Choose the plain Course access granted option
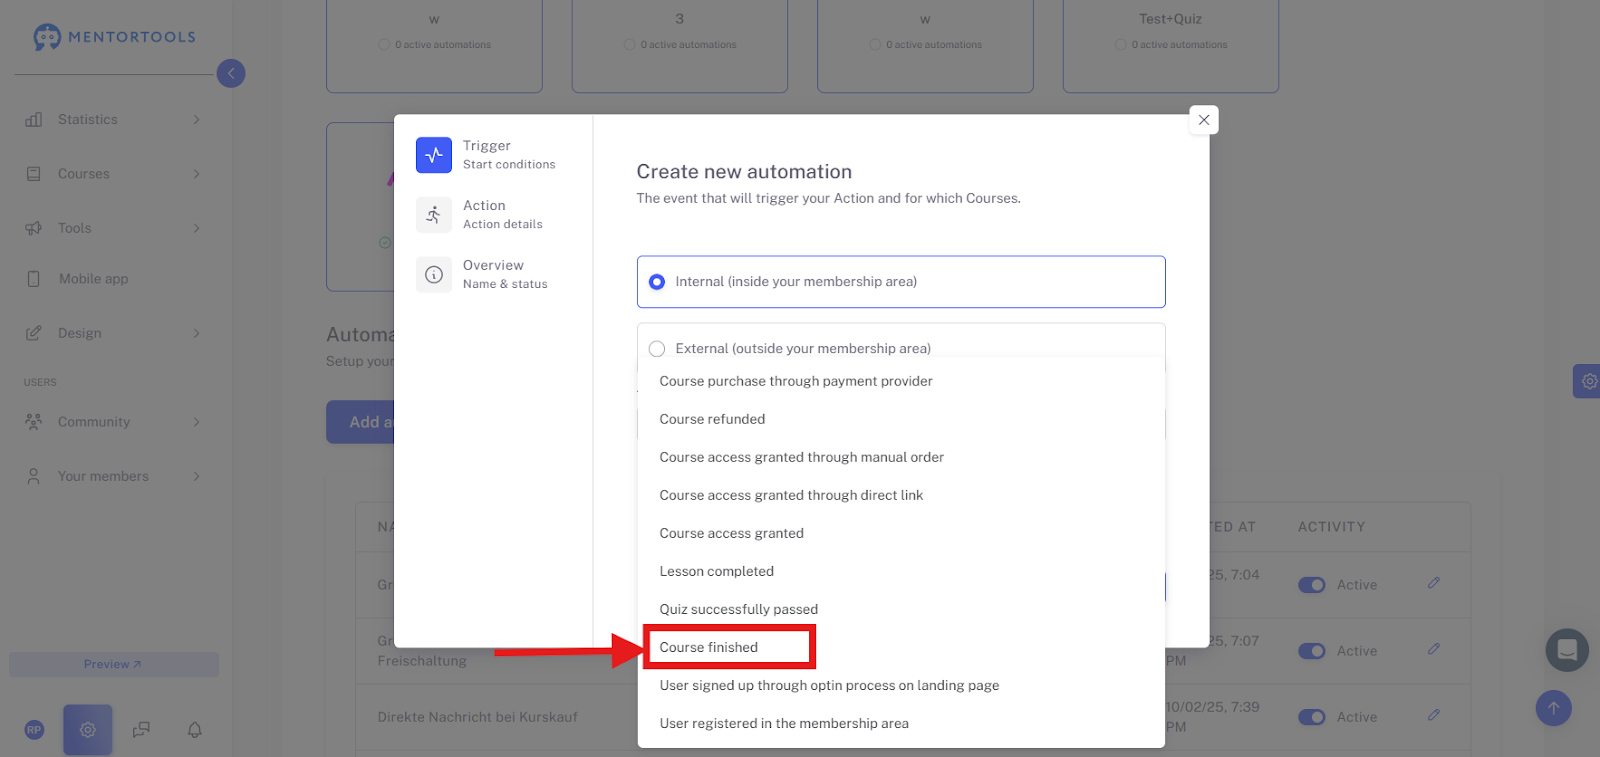This screenshot has height=757, width=1600. tap(901, 533)
